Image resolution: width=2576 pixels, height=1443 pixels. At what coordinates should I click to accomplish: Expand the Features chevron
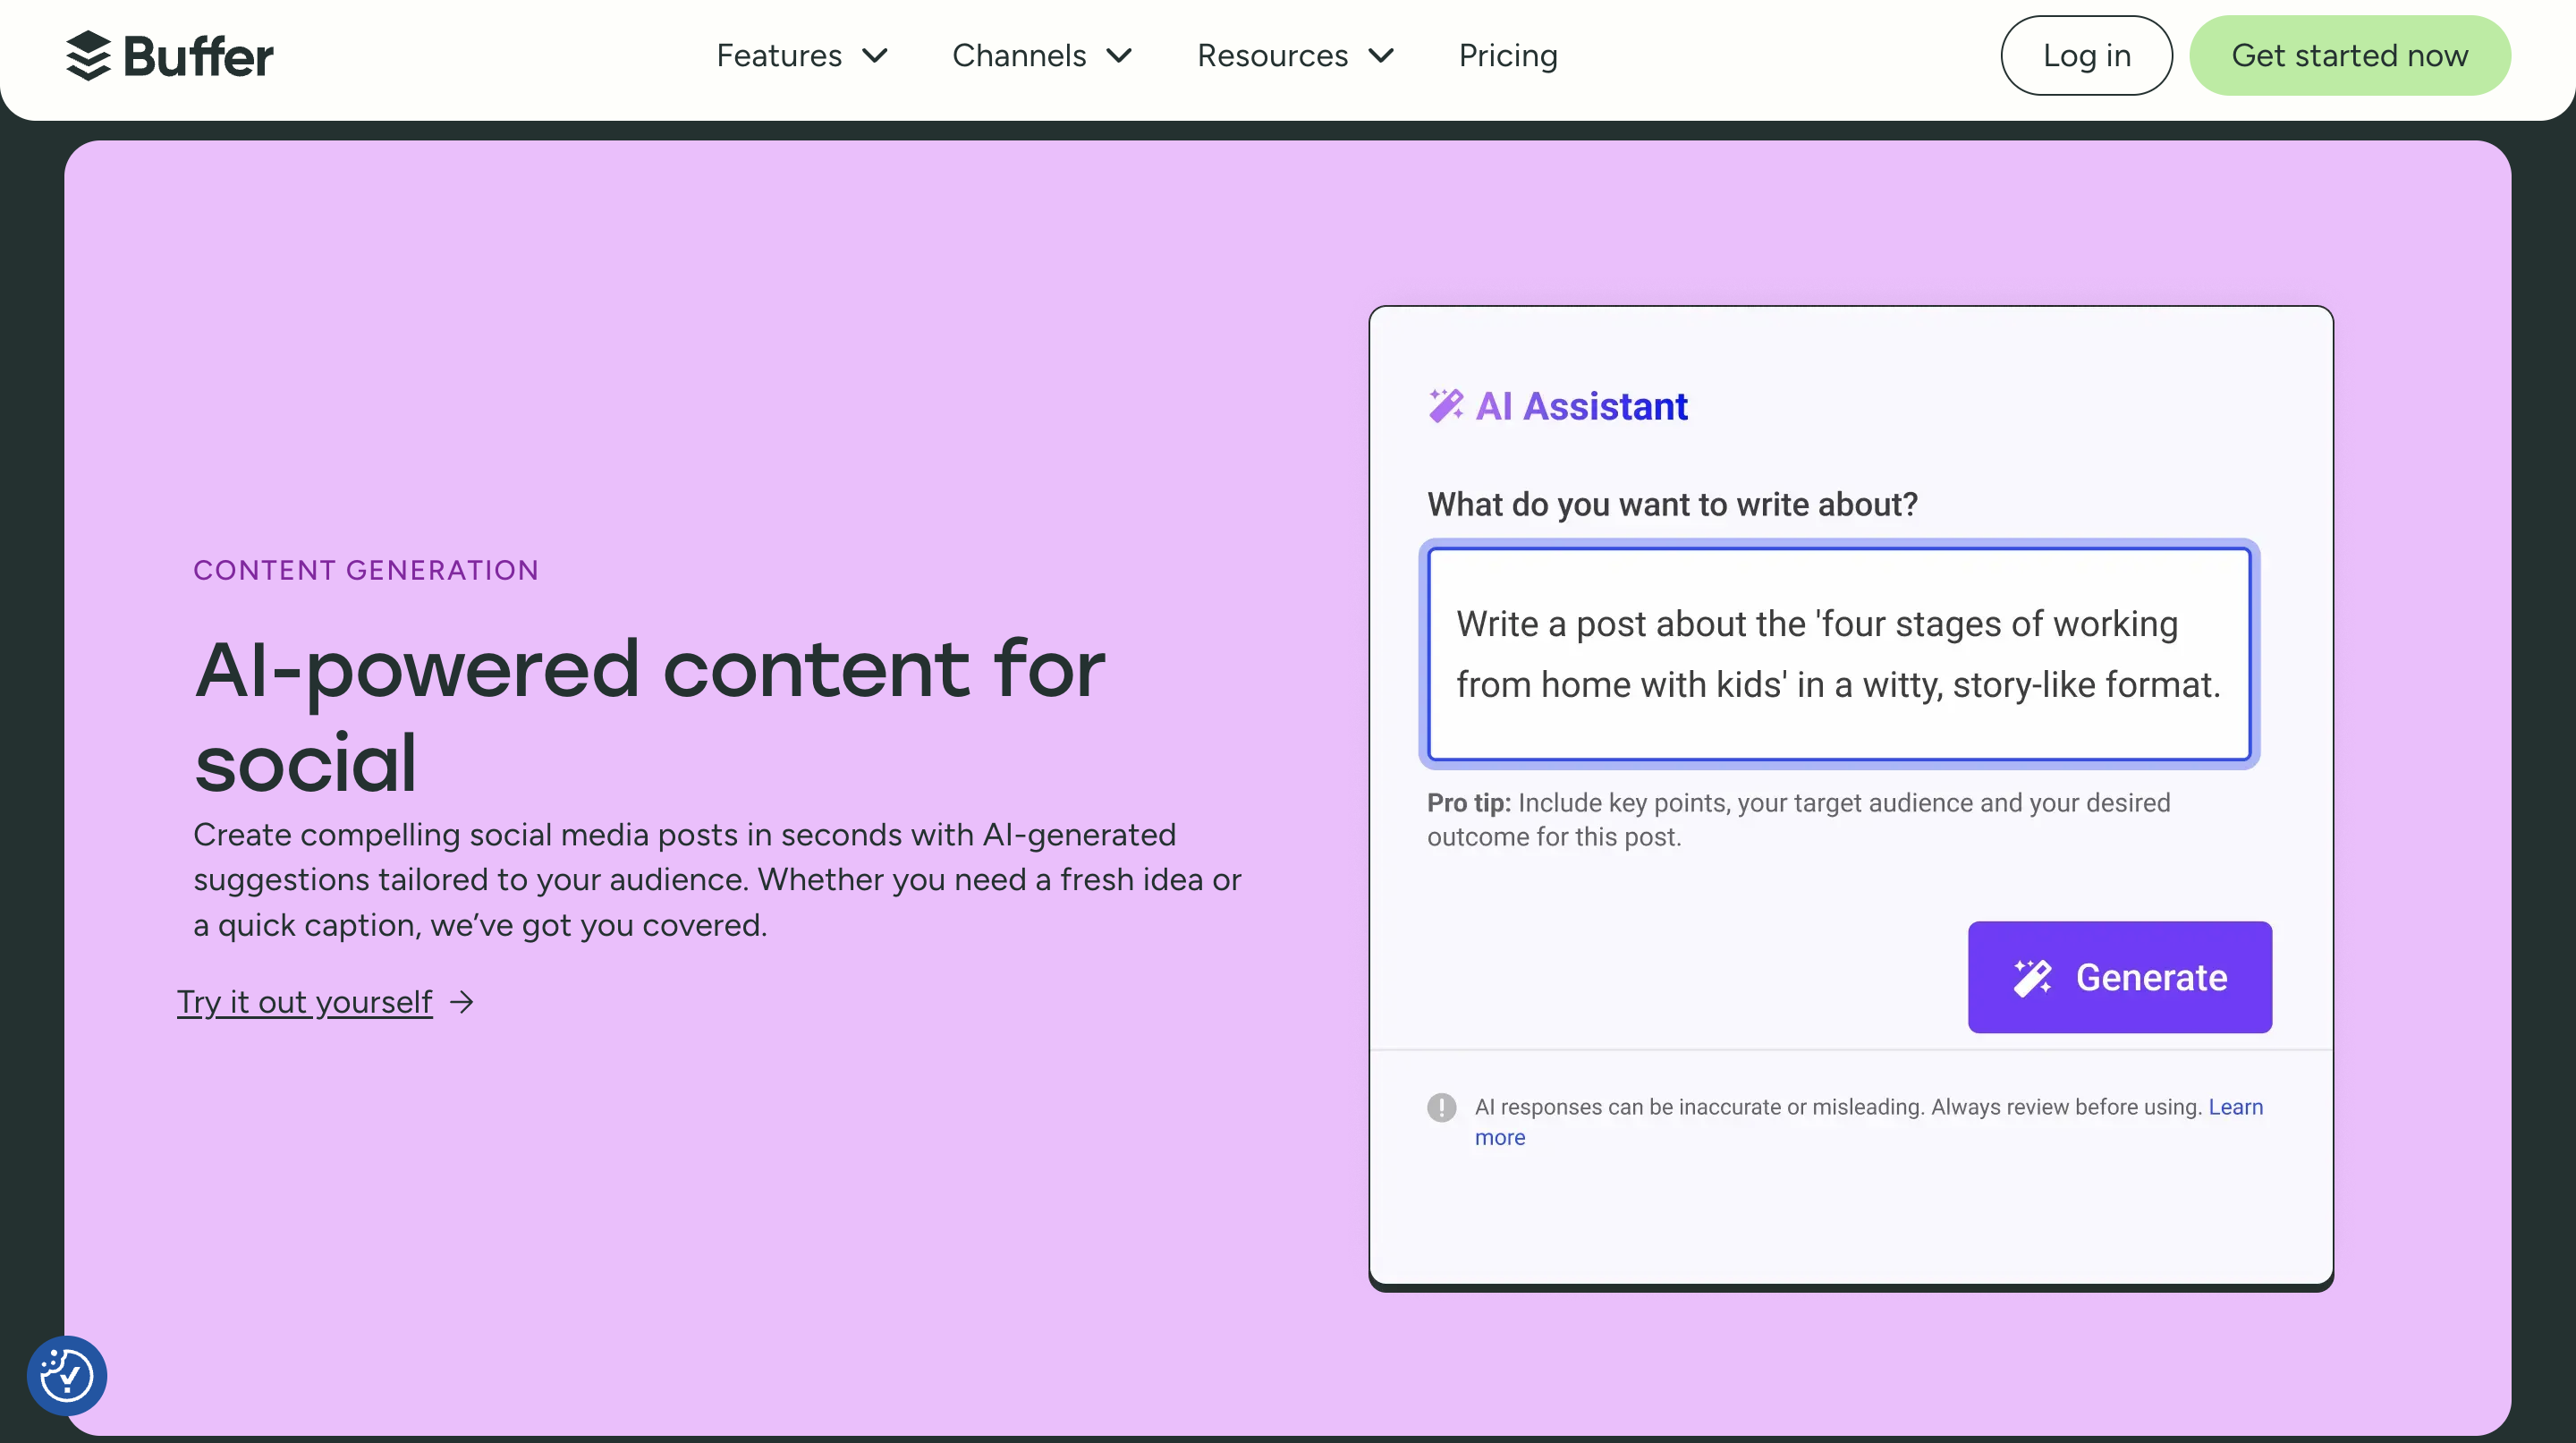[875, 56]
